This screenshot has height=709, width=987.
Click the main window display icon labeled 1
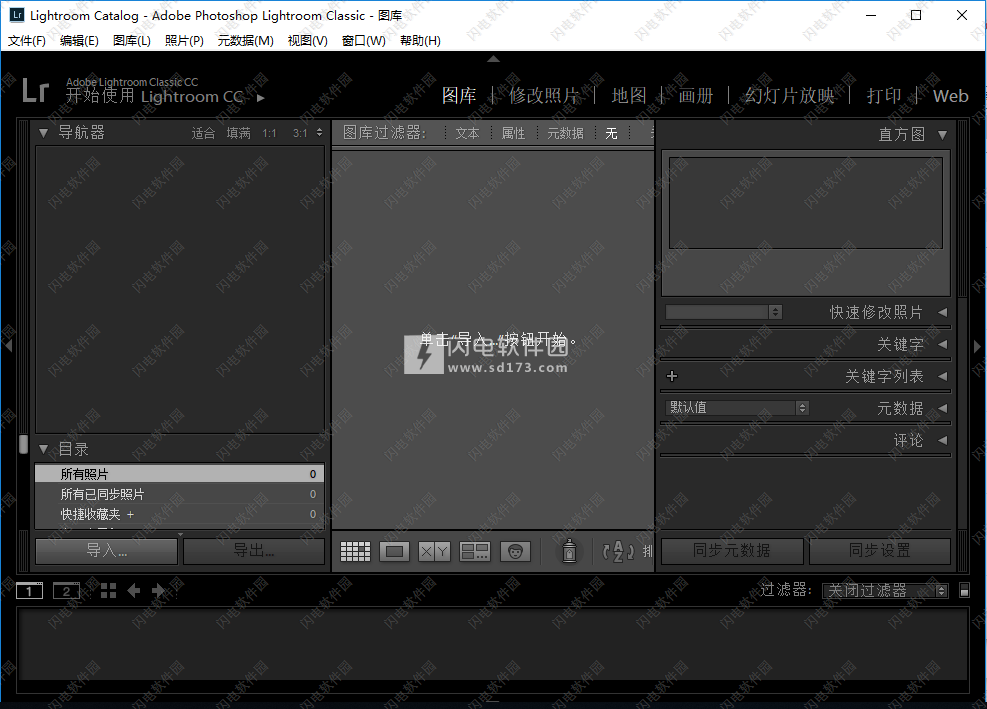30,591
